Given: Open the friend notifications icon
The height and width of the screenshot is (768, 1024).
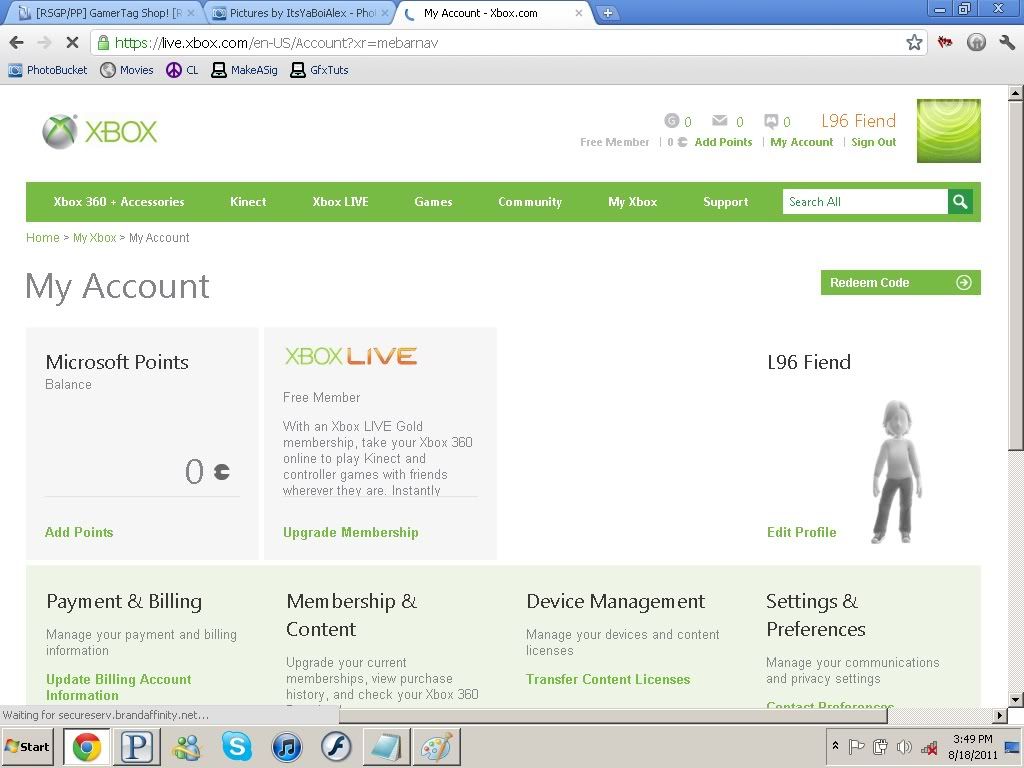Looking at the screenshot, I should (x=771, y=121).
